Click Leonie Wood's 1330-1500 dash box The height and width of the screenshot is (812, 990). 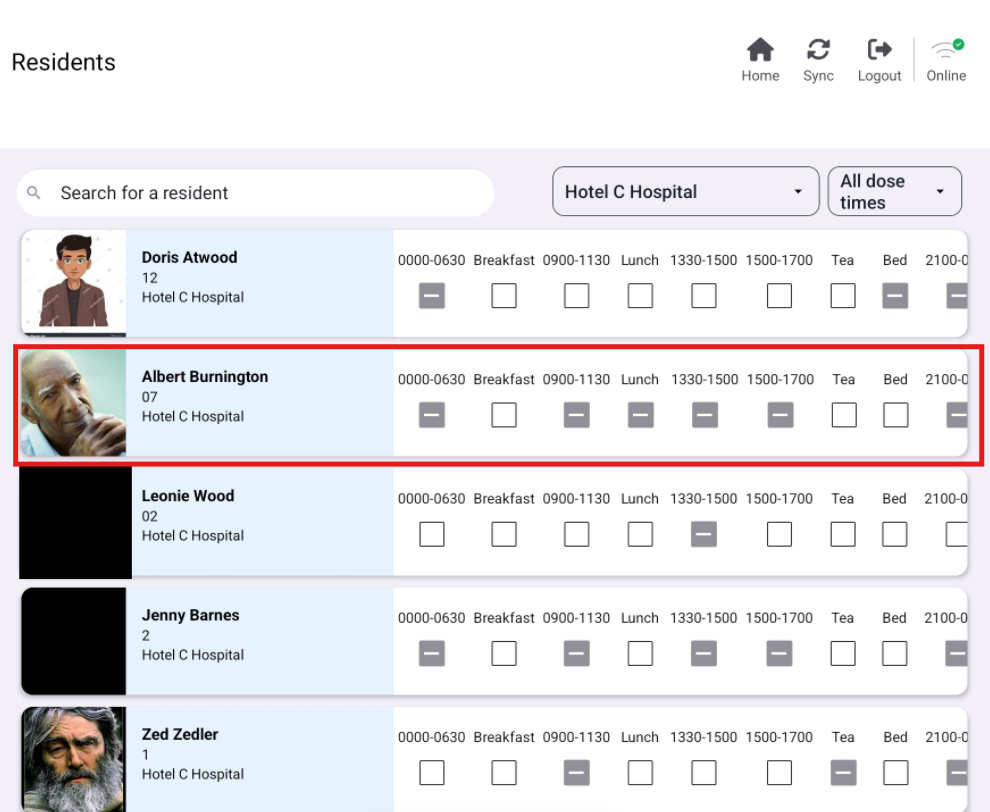coord(704,535)
